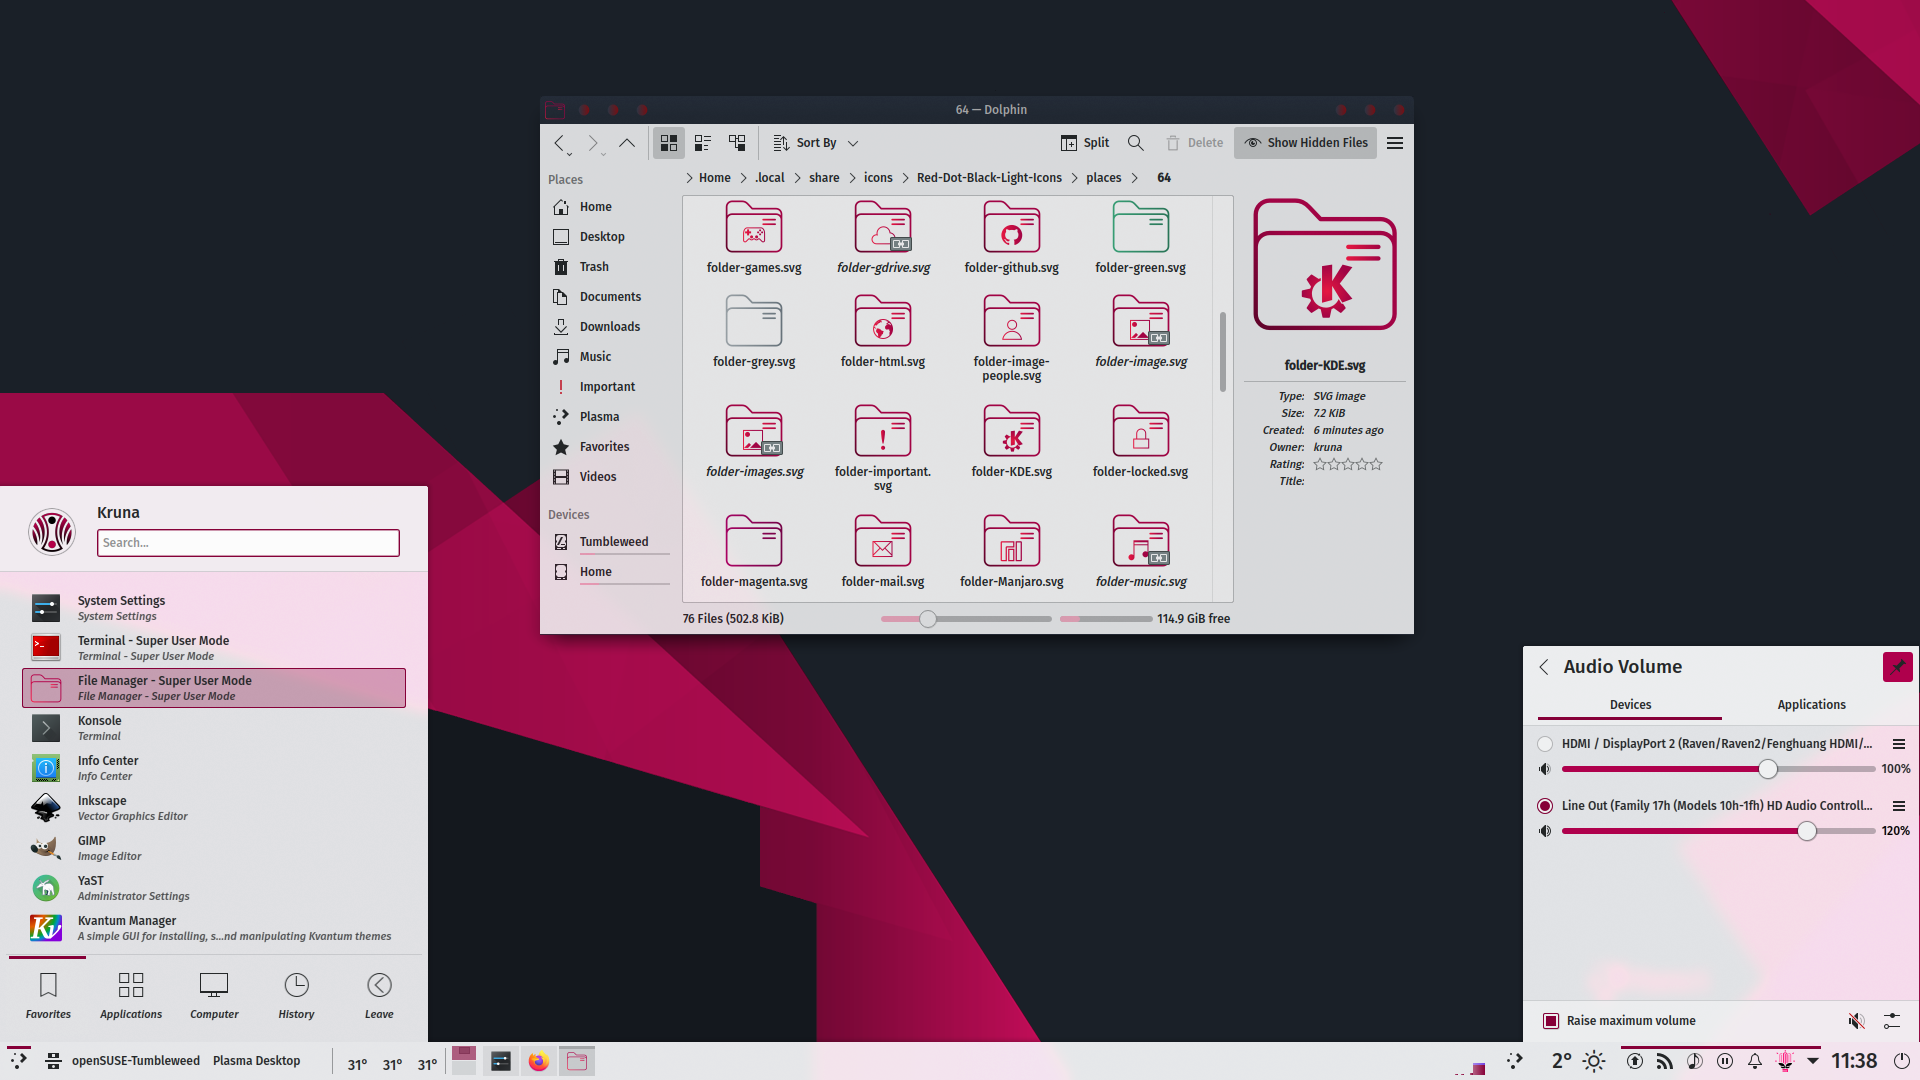Image resolution: width=1920 pixels, height=1080 pixels.
Task: Go back in Dolphin navigation history
Action: (x=560, y=143)
